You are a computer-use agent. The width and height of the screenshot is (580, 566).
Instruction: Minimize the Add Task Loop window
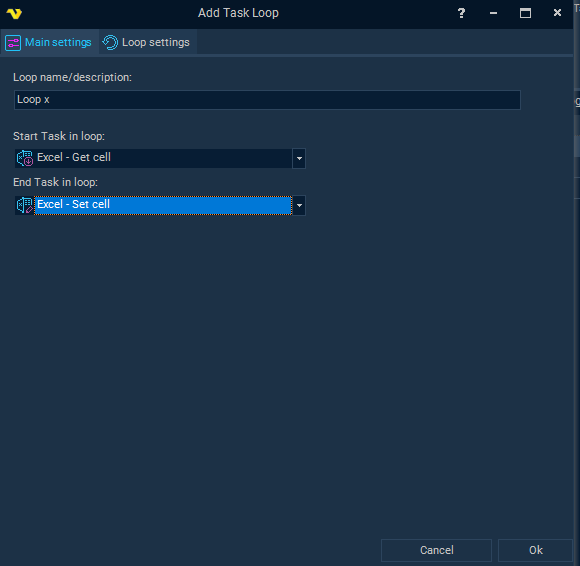(x=493, y=13)
